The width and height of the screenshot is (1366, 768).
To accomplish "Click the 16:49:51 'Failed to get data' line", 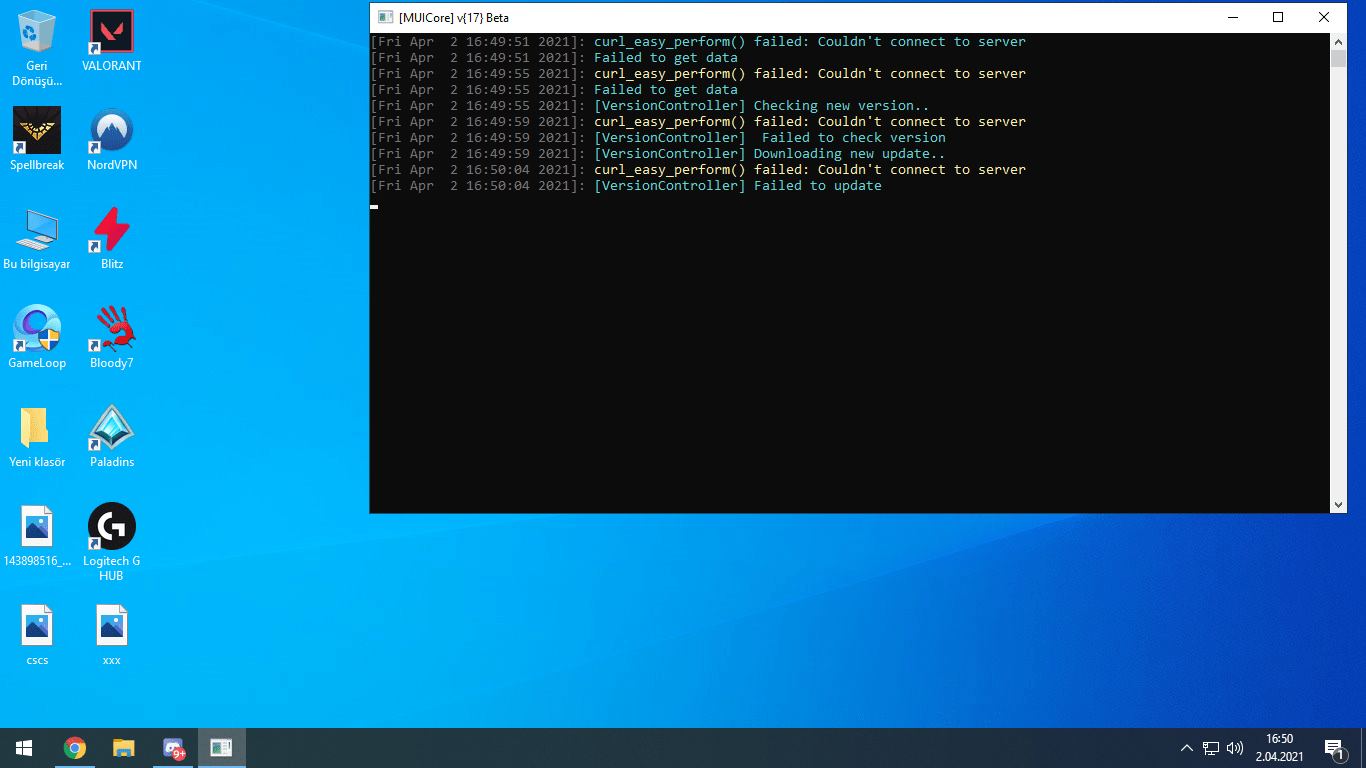I will click(554, 58).
